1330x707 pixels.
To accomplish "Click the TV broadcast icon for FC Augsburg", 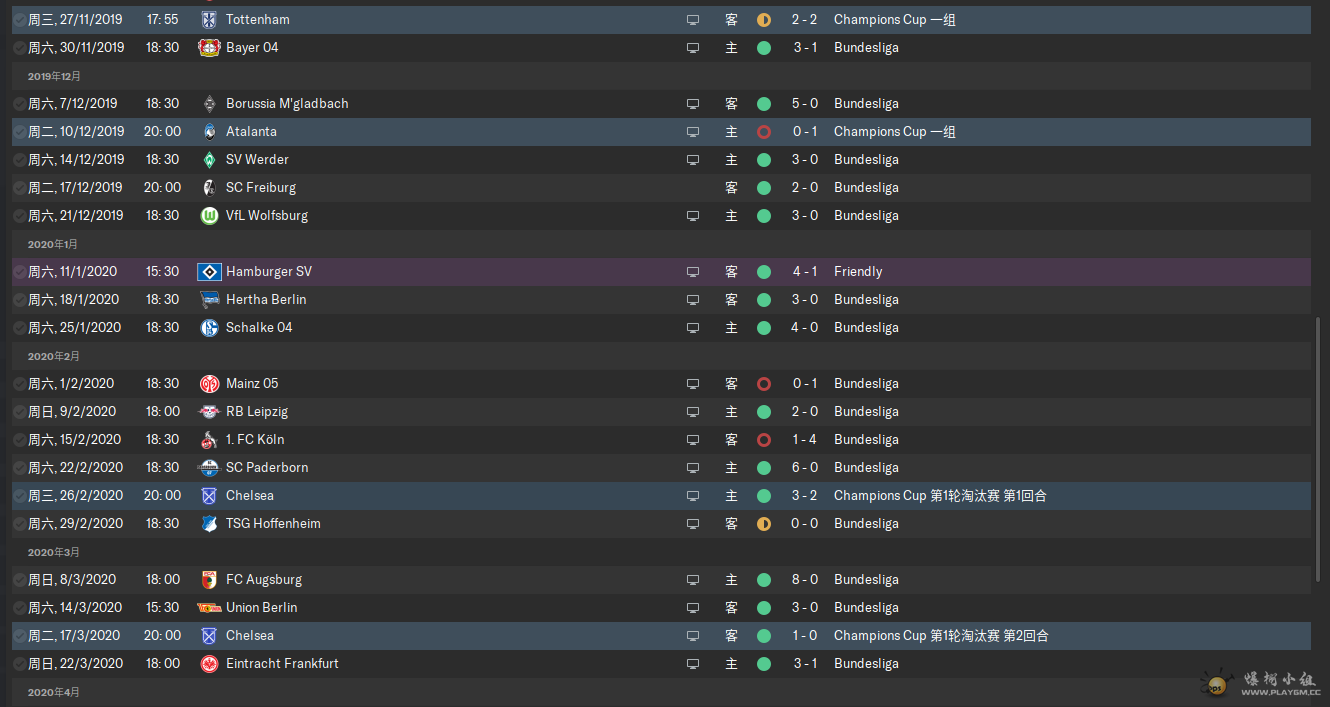I will click(x=692, y=579).
